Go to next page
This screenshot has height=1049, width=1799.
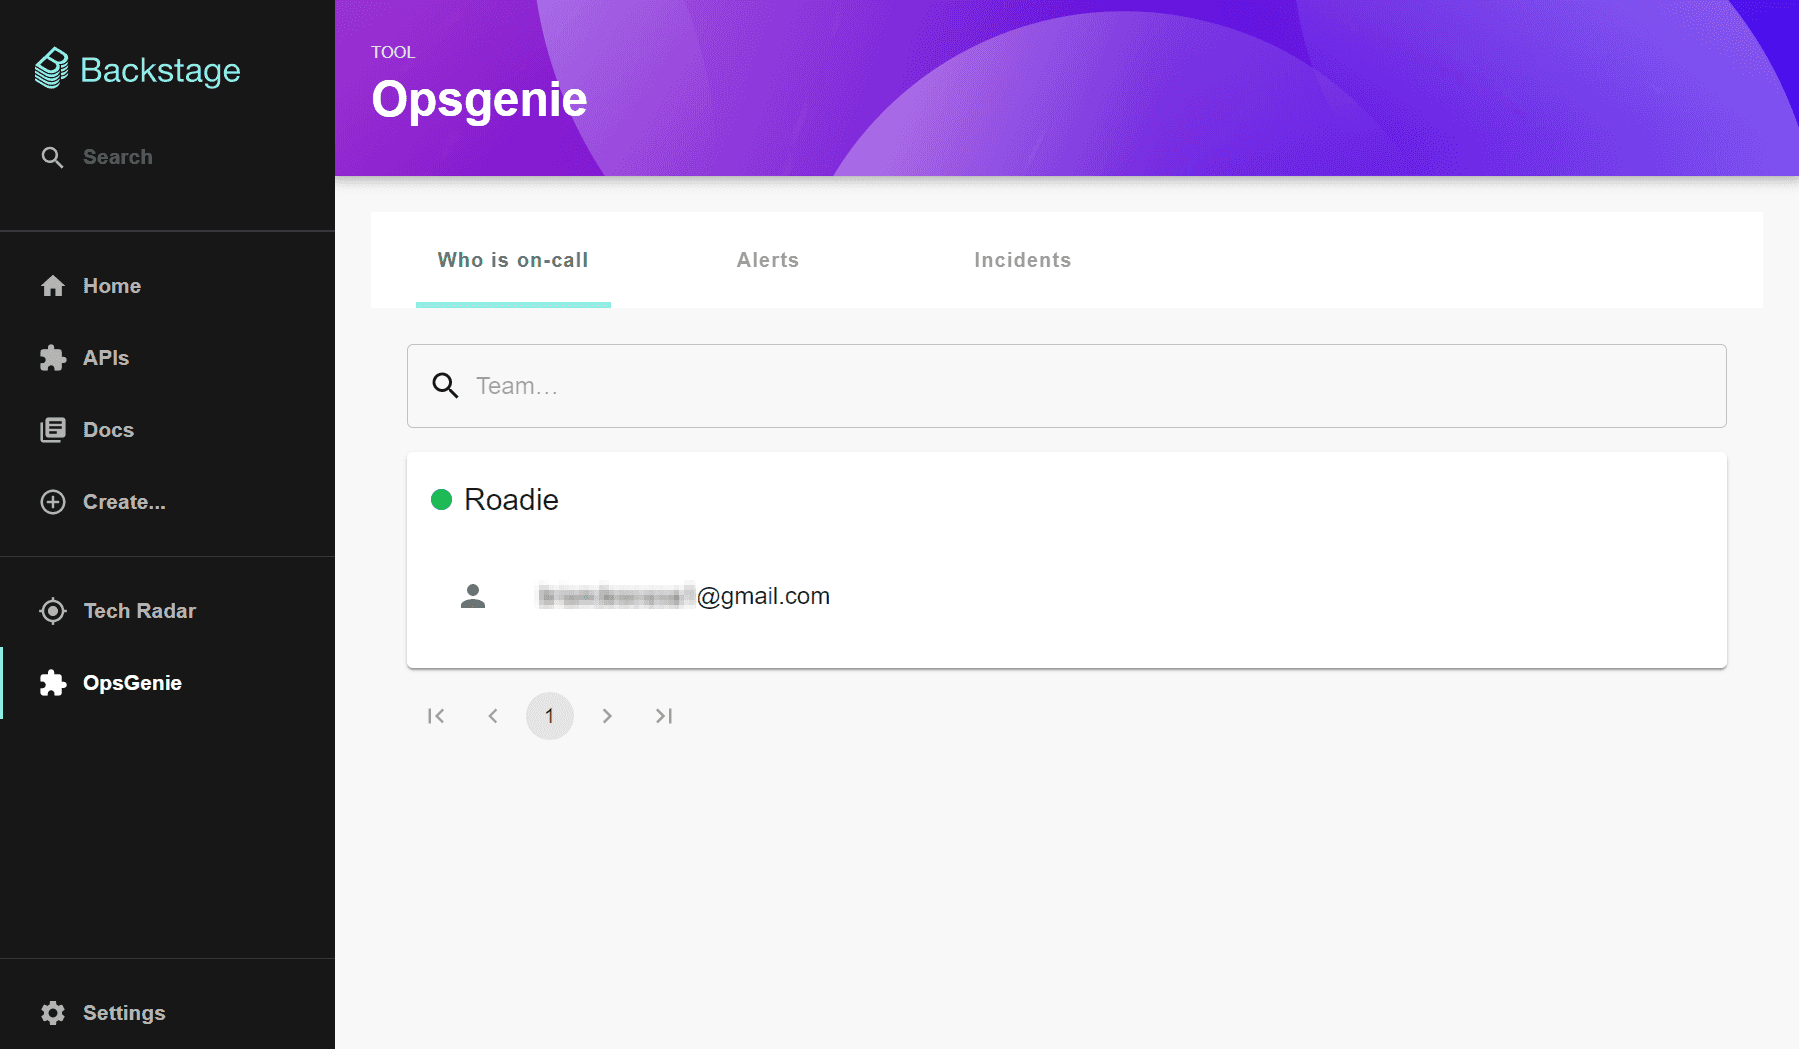coord(607,716)
